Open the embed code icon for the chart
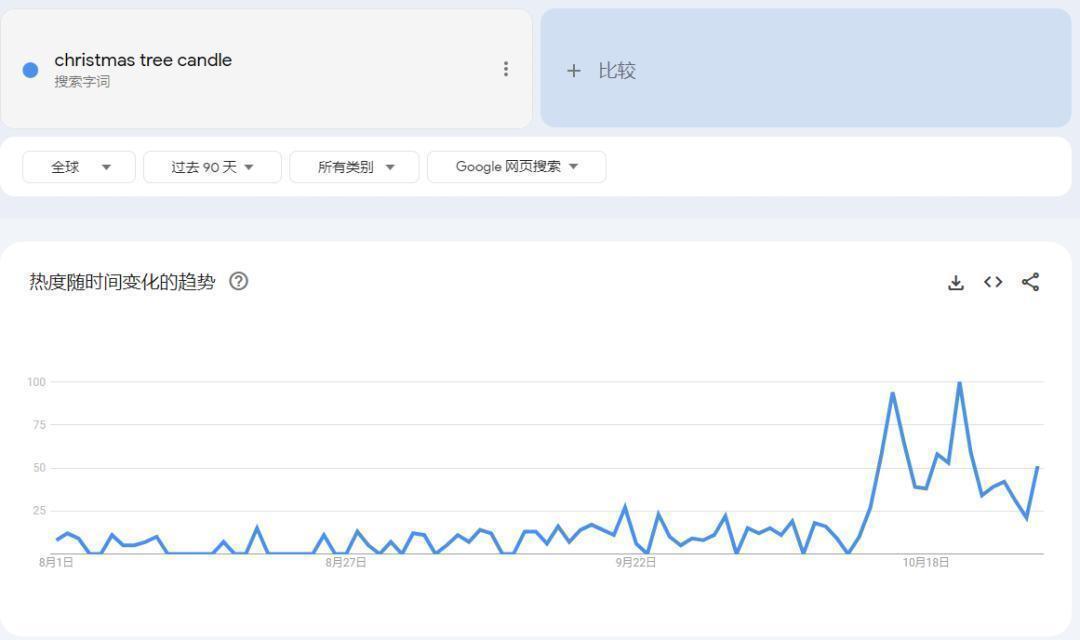Viewport: 1080px width, 640px height. click(993, 282)
